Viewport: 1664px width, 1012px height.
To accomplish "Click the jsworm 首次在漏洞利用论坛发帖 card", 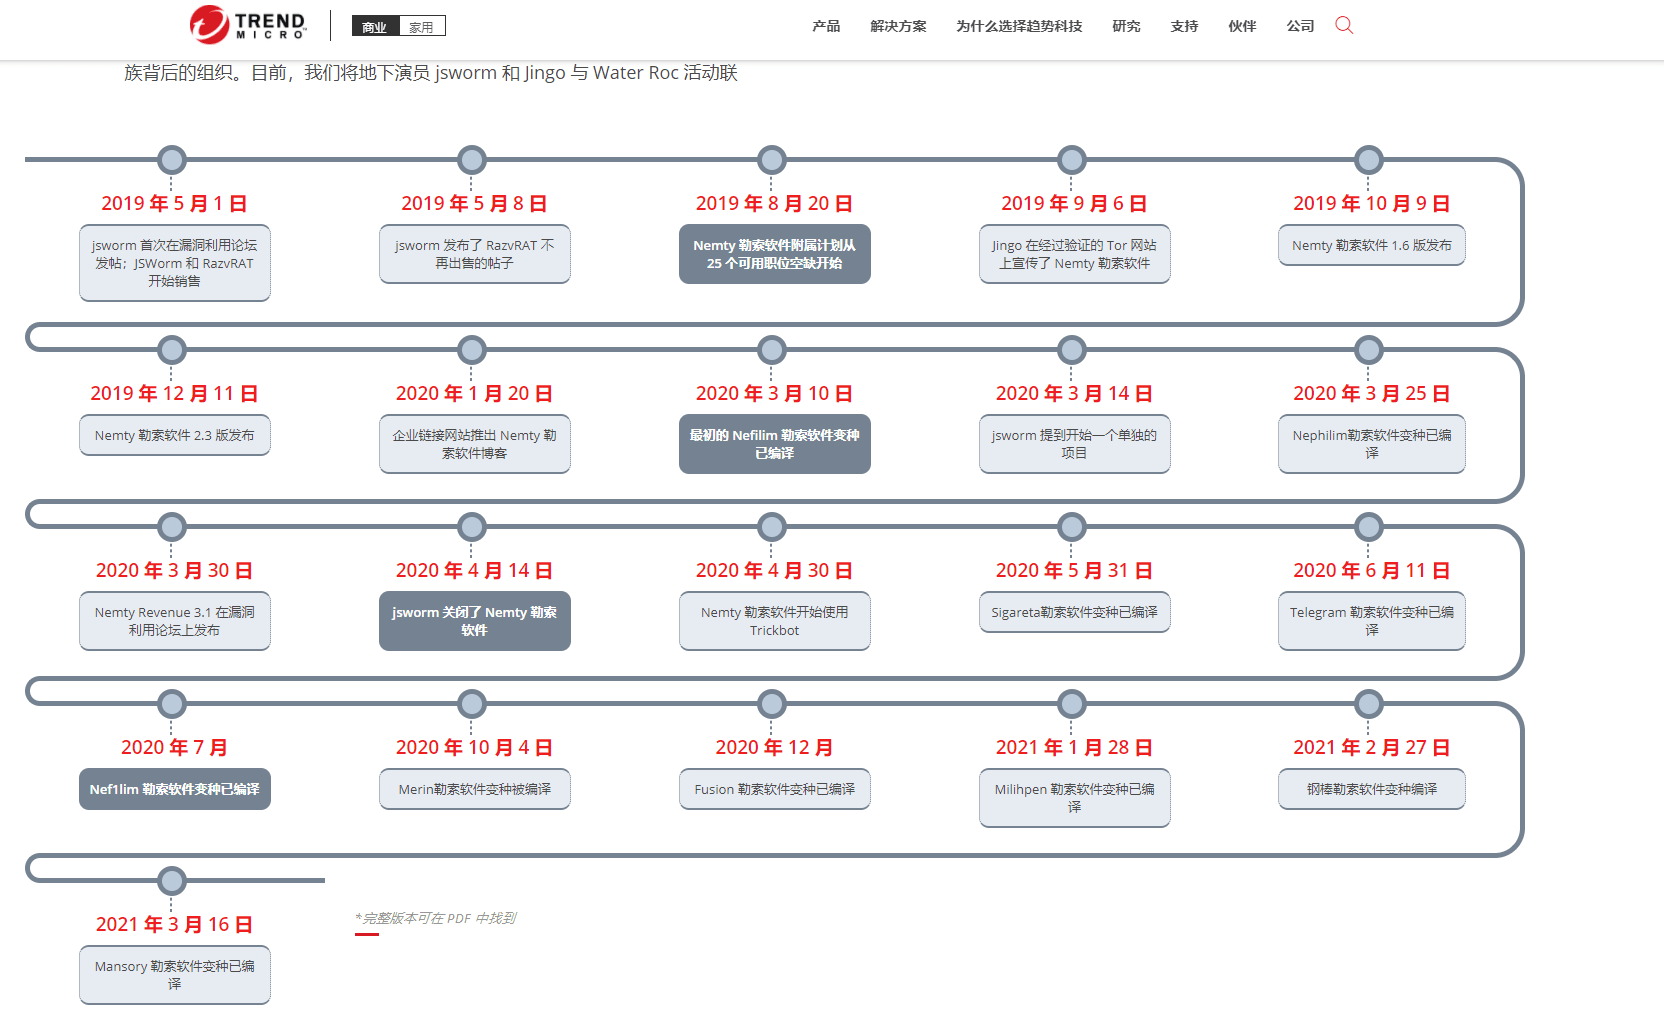I will click(175, 263).
